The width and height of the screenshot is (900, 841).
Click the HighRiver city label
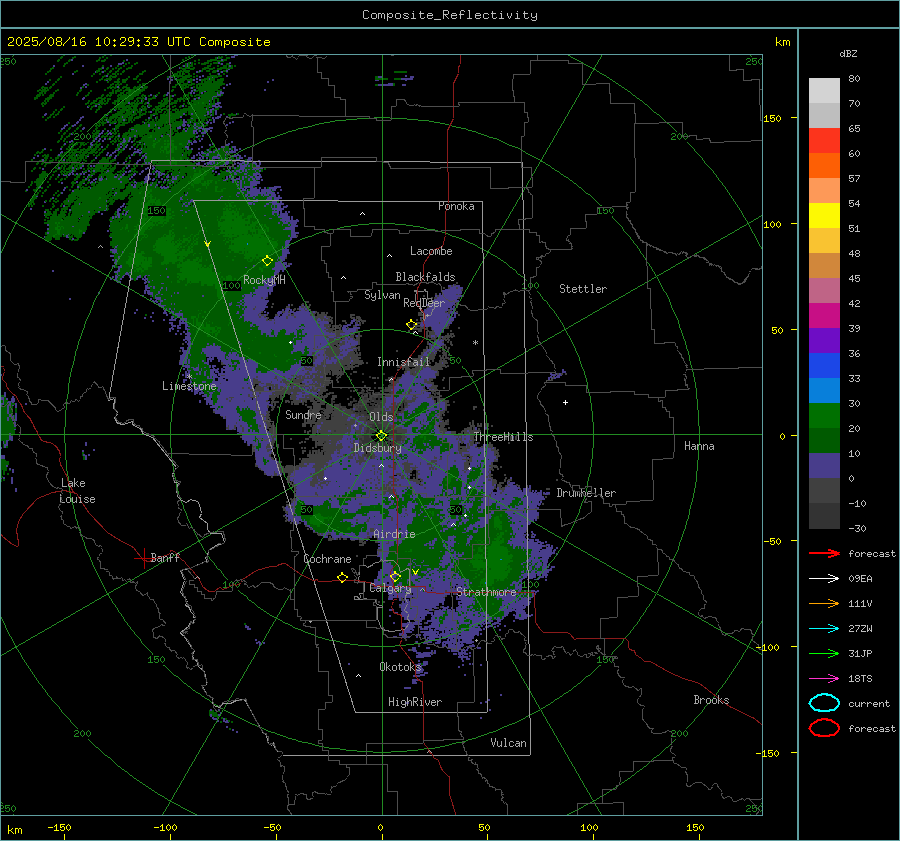coord(415,702)
